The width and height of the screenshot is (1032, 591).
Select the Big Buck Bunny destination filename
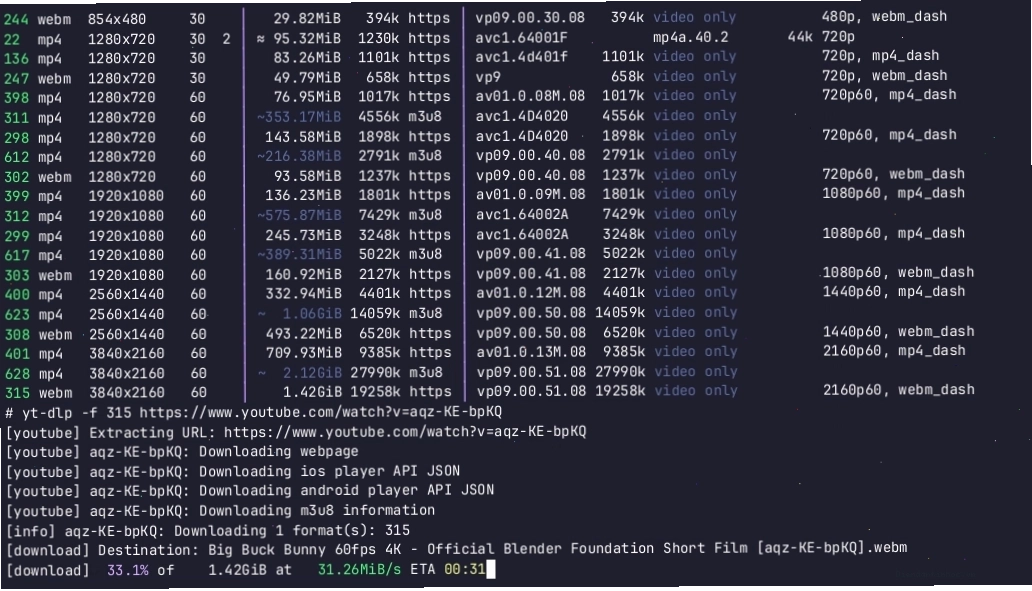click(x=557, y=549)
